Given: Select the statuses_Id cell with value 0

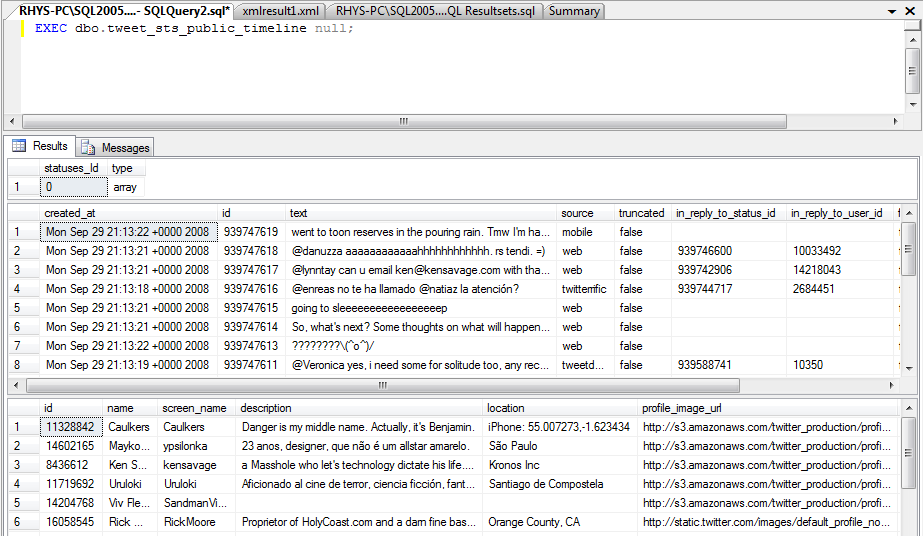Looking at the screenshot, I should (x=74, y=187).
